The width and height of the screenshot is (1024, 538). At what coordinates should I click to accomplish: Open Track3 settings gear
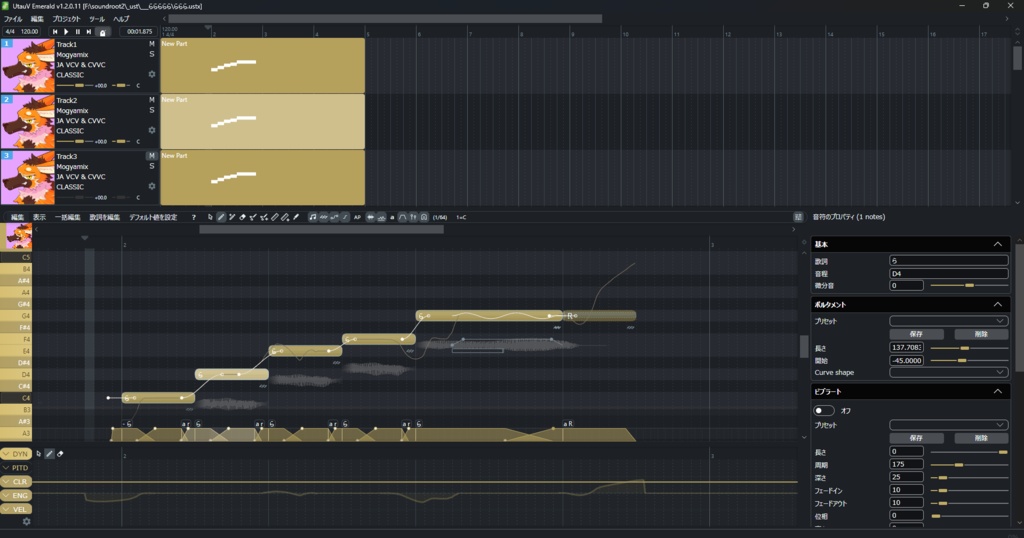point(152,186)
